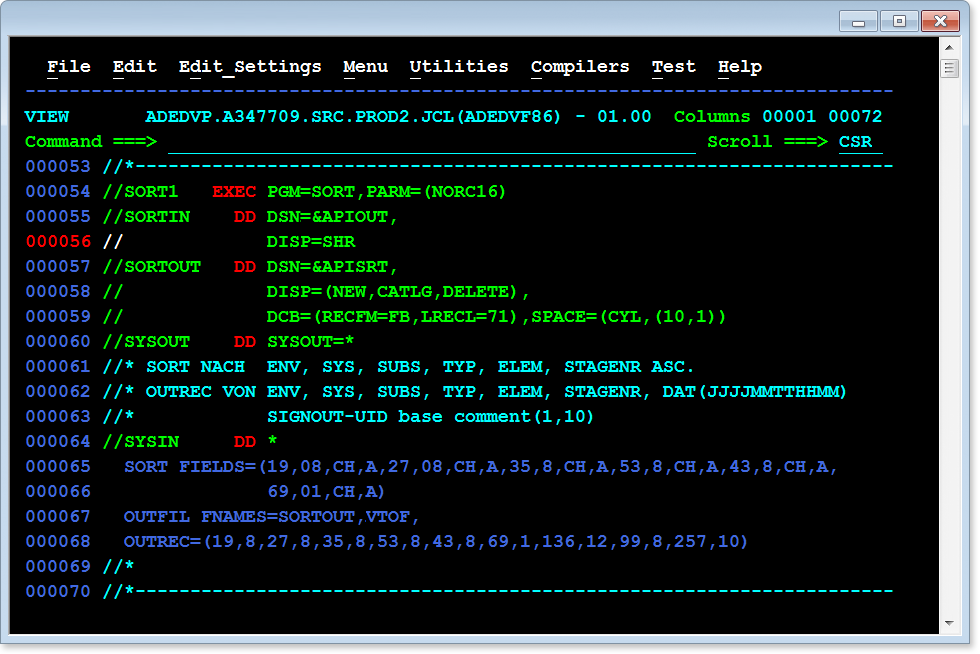Open the Edit menu
This screenshot has height=654, width=980.
pos(134,67)
